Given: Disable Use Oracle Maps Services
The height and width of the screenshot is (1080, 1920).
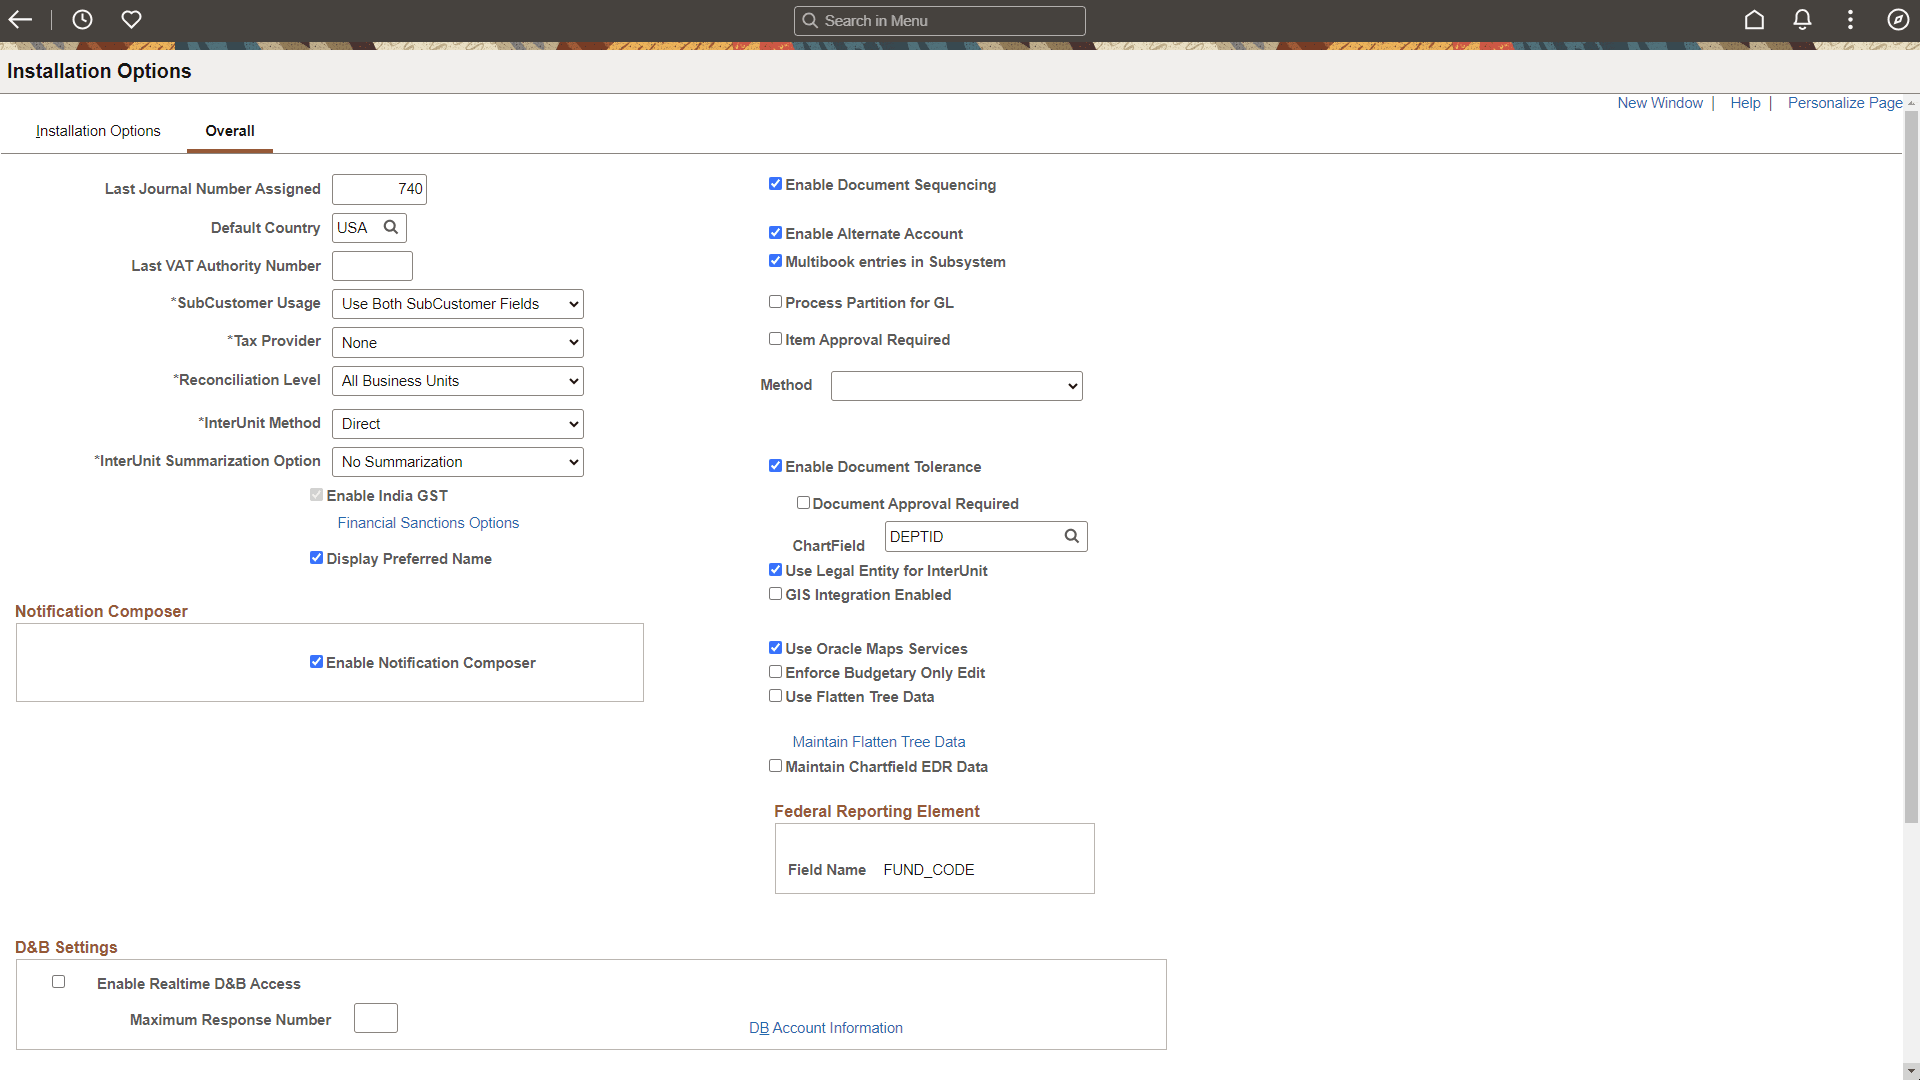Looking at the screenshot, I should pyautogui.click(x=775, y=647).
